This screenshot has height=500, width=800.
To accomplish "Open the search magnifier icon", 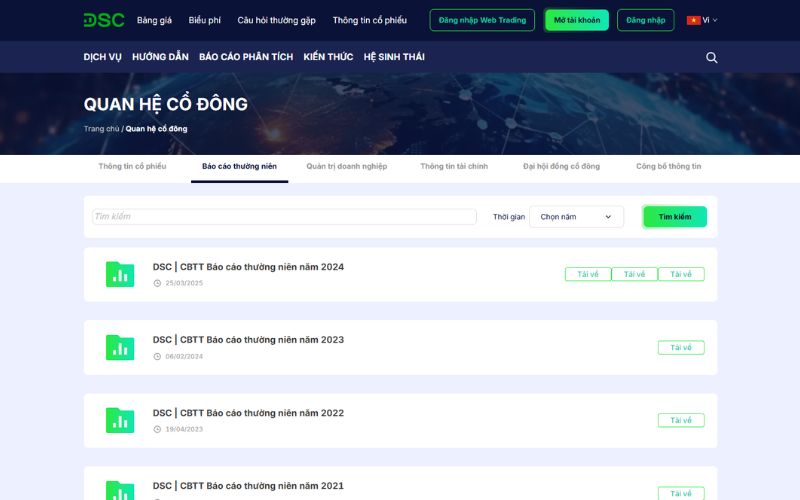I will click(x=712, y=57).
